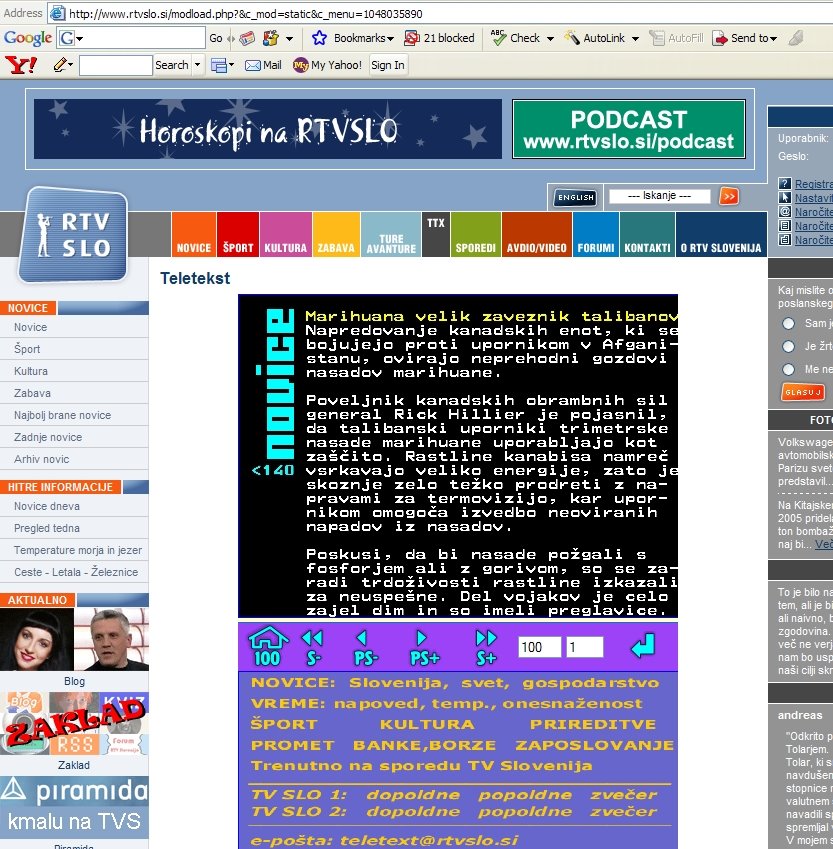Click the Horoskopi na RTVSLO banner
The width and height of the screenshot is (833, 849).
268,129
